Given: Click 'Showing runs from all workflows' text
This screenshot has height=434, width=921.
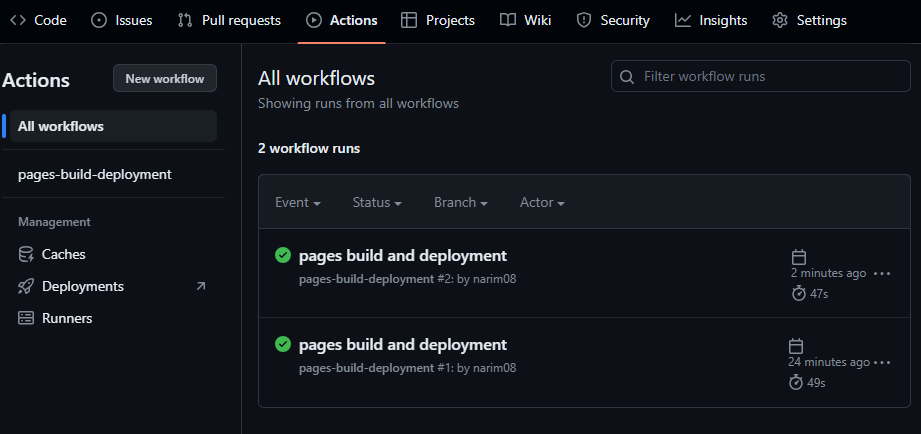Looking at the screenshot, I should point(358,104).
